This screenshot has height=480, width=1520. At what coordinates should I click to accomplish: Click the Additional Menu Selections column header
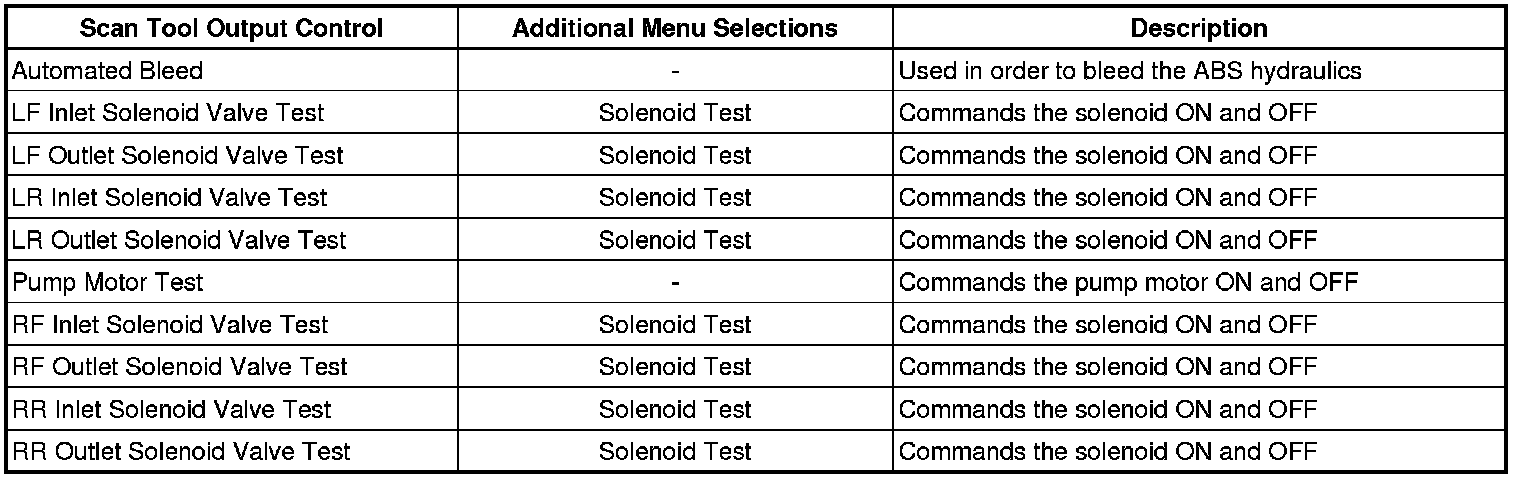pos(675,28)
